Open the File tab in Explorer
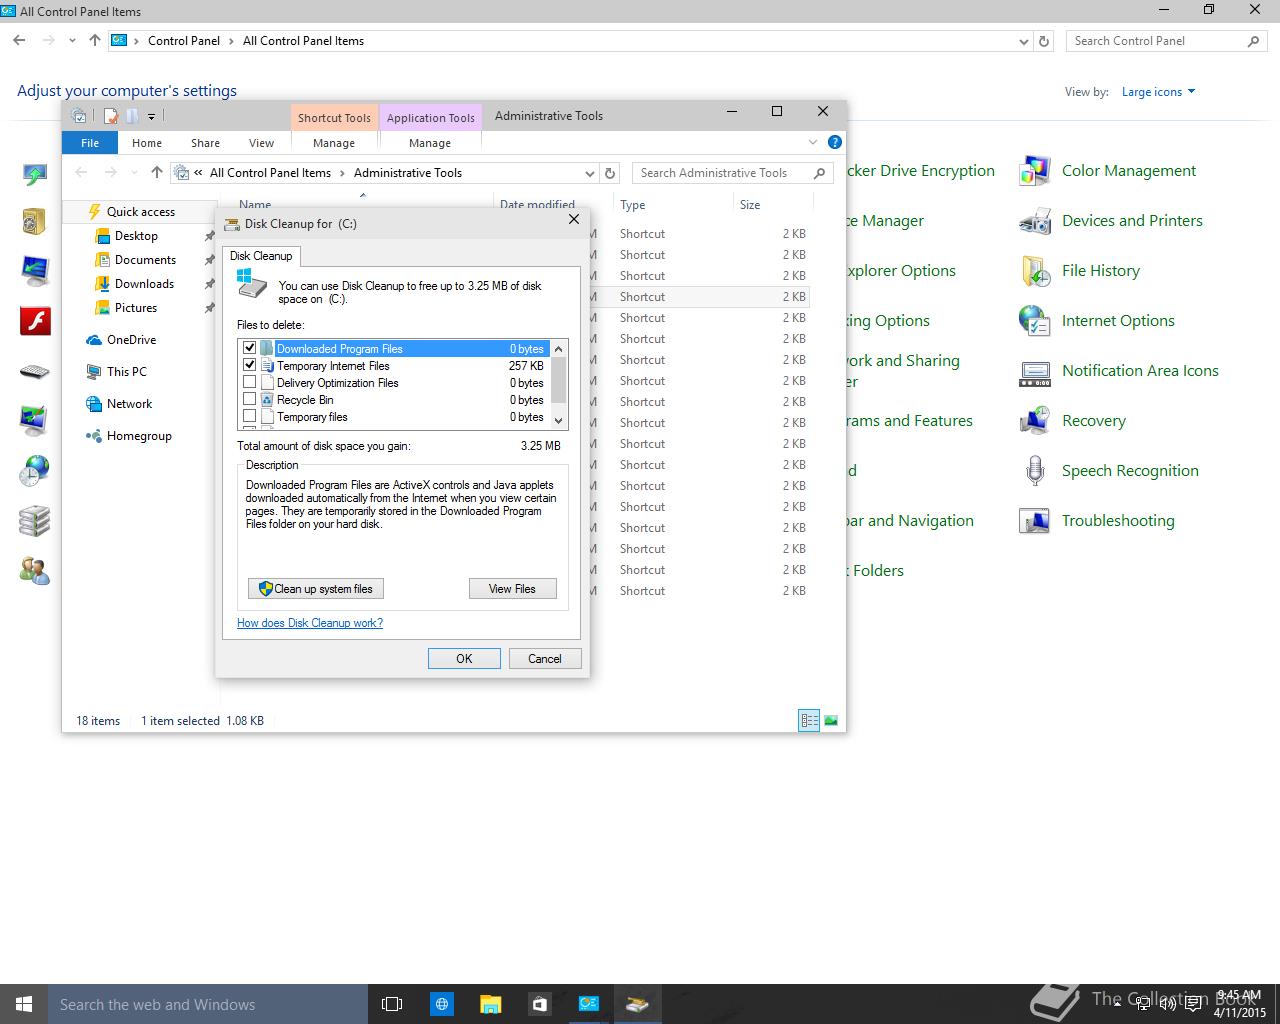The image size is (1280, 1024). (x=90, y=143)
